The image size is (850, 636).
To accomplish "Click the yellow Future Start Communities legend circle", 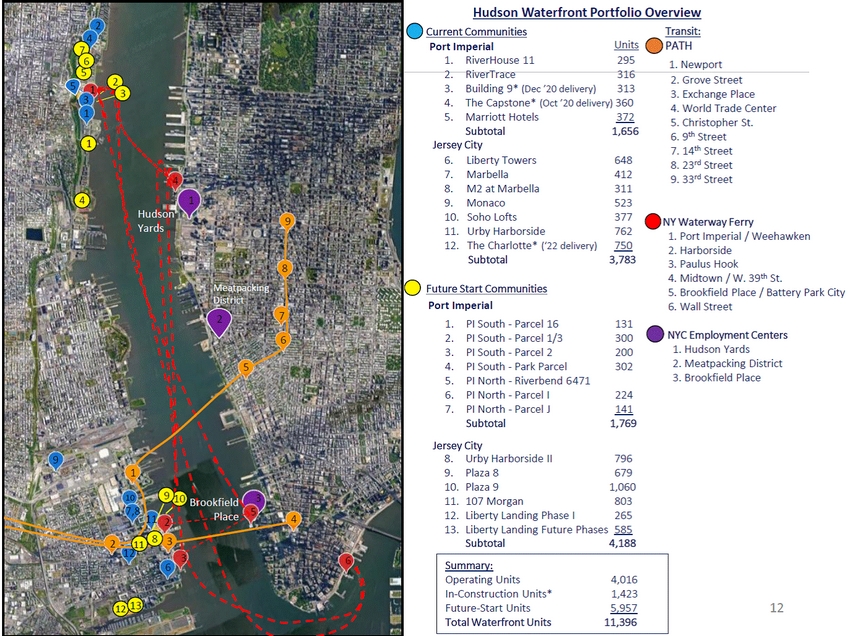I will 414,289.
